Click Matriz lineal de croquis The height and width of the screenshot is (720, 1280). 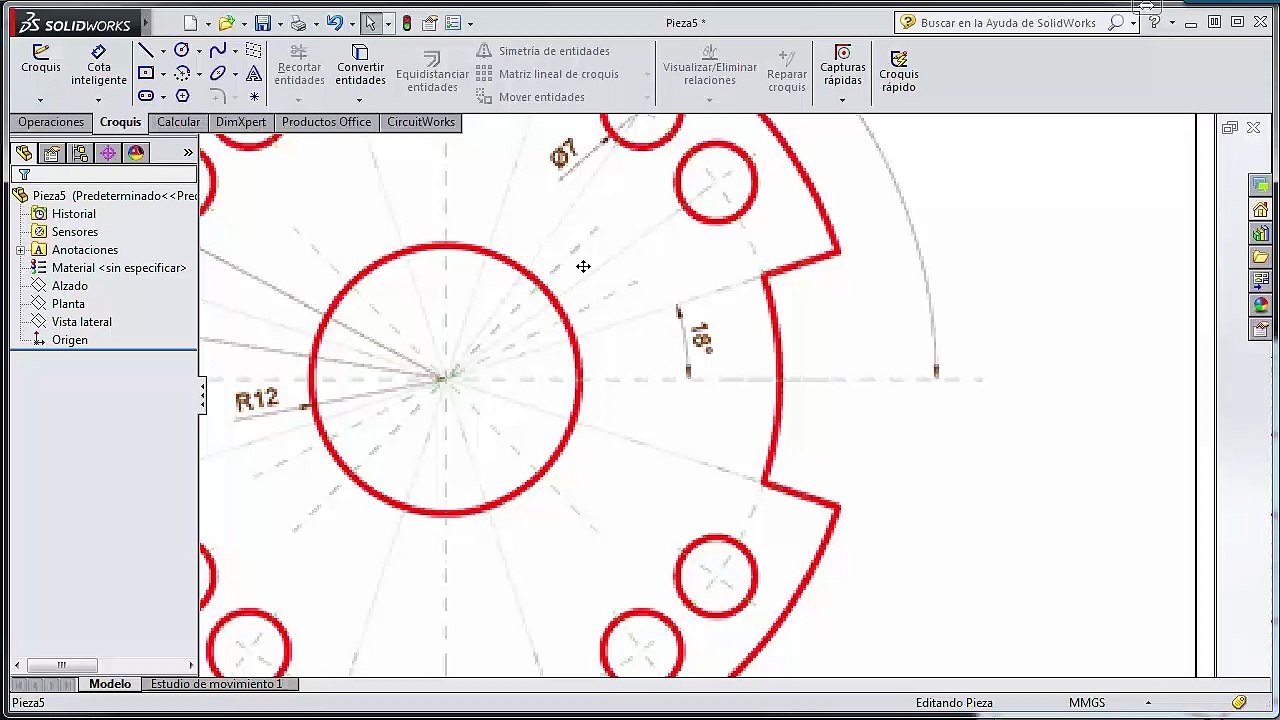548,74
